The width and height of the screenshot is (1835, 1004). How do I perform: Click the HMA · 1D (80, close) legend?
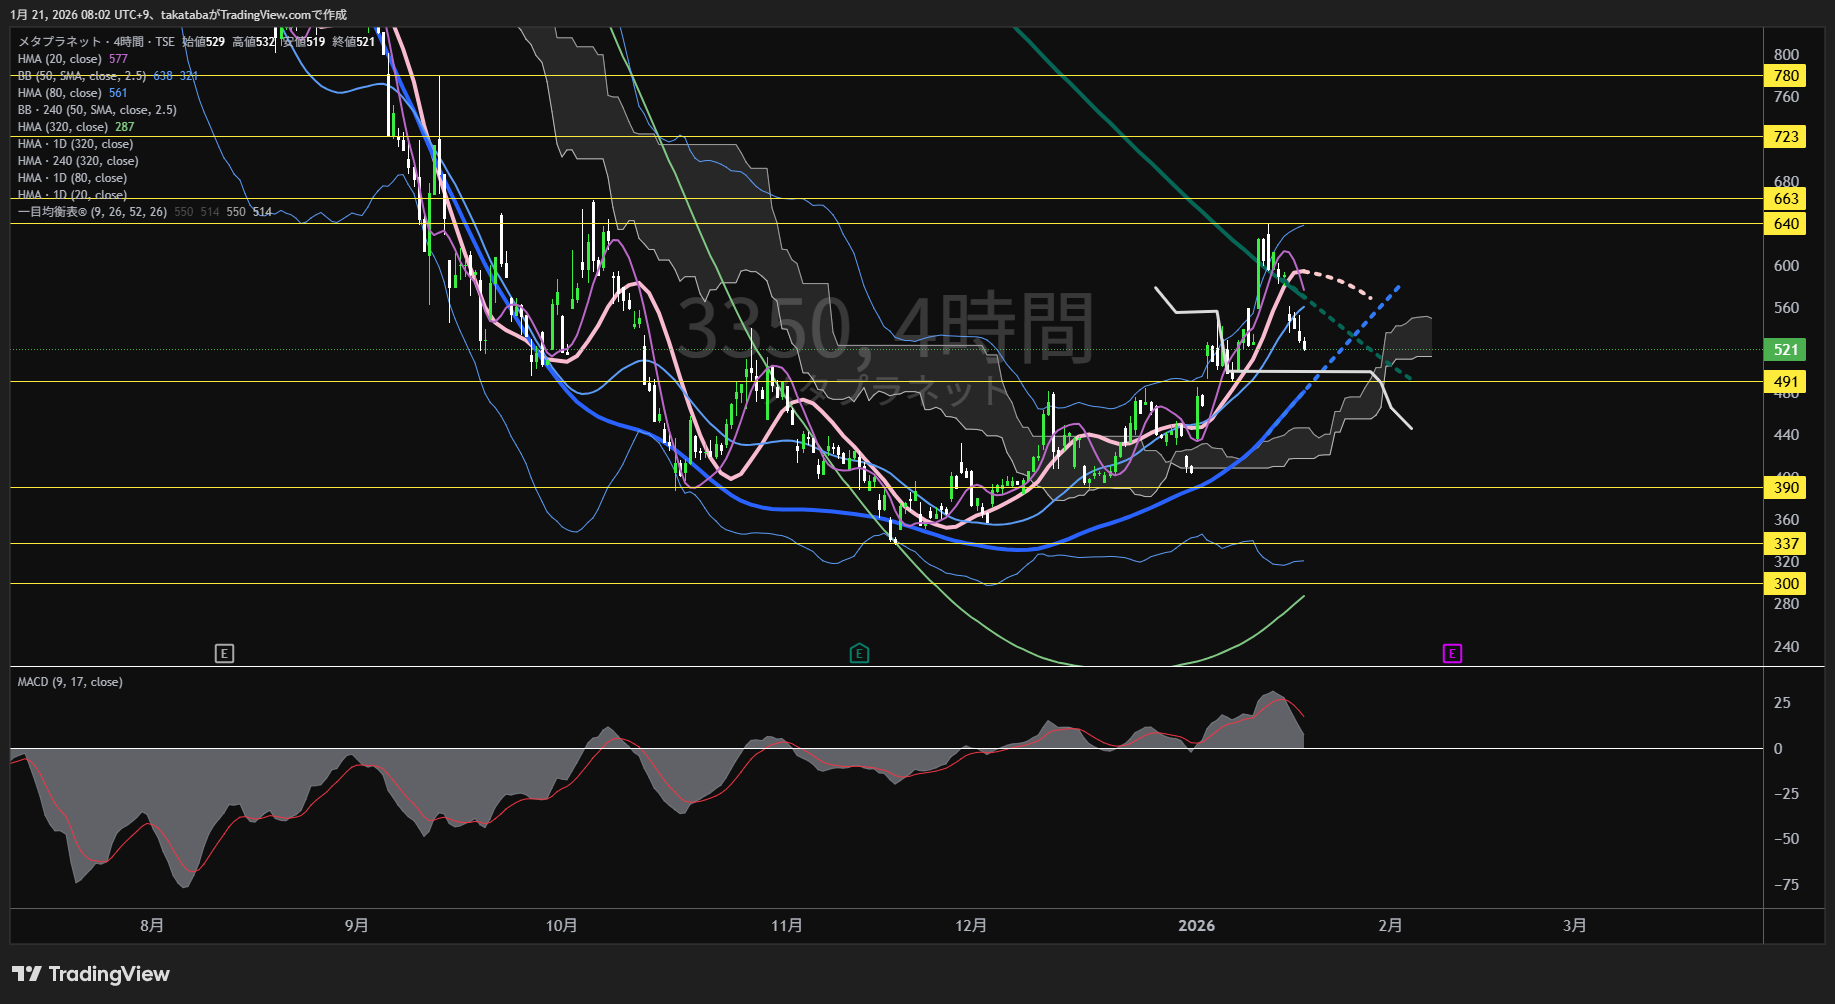pos(72,178)
